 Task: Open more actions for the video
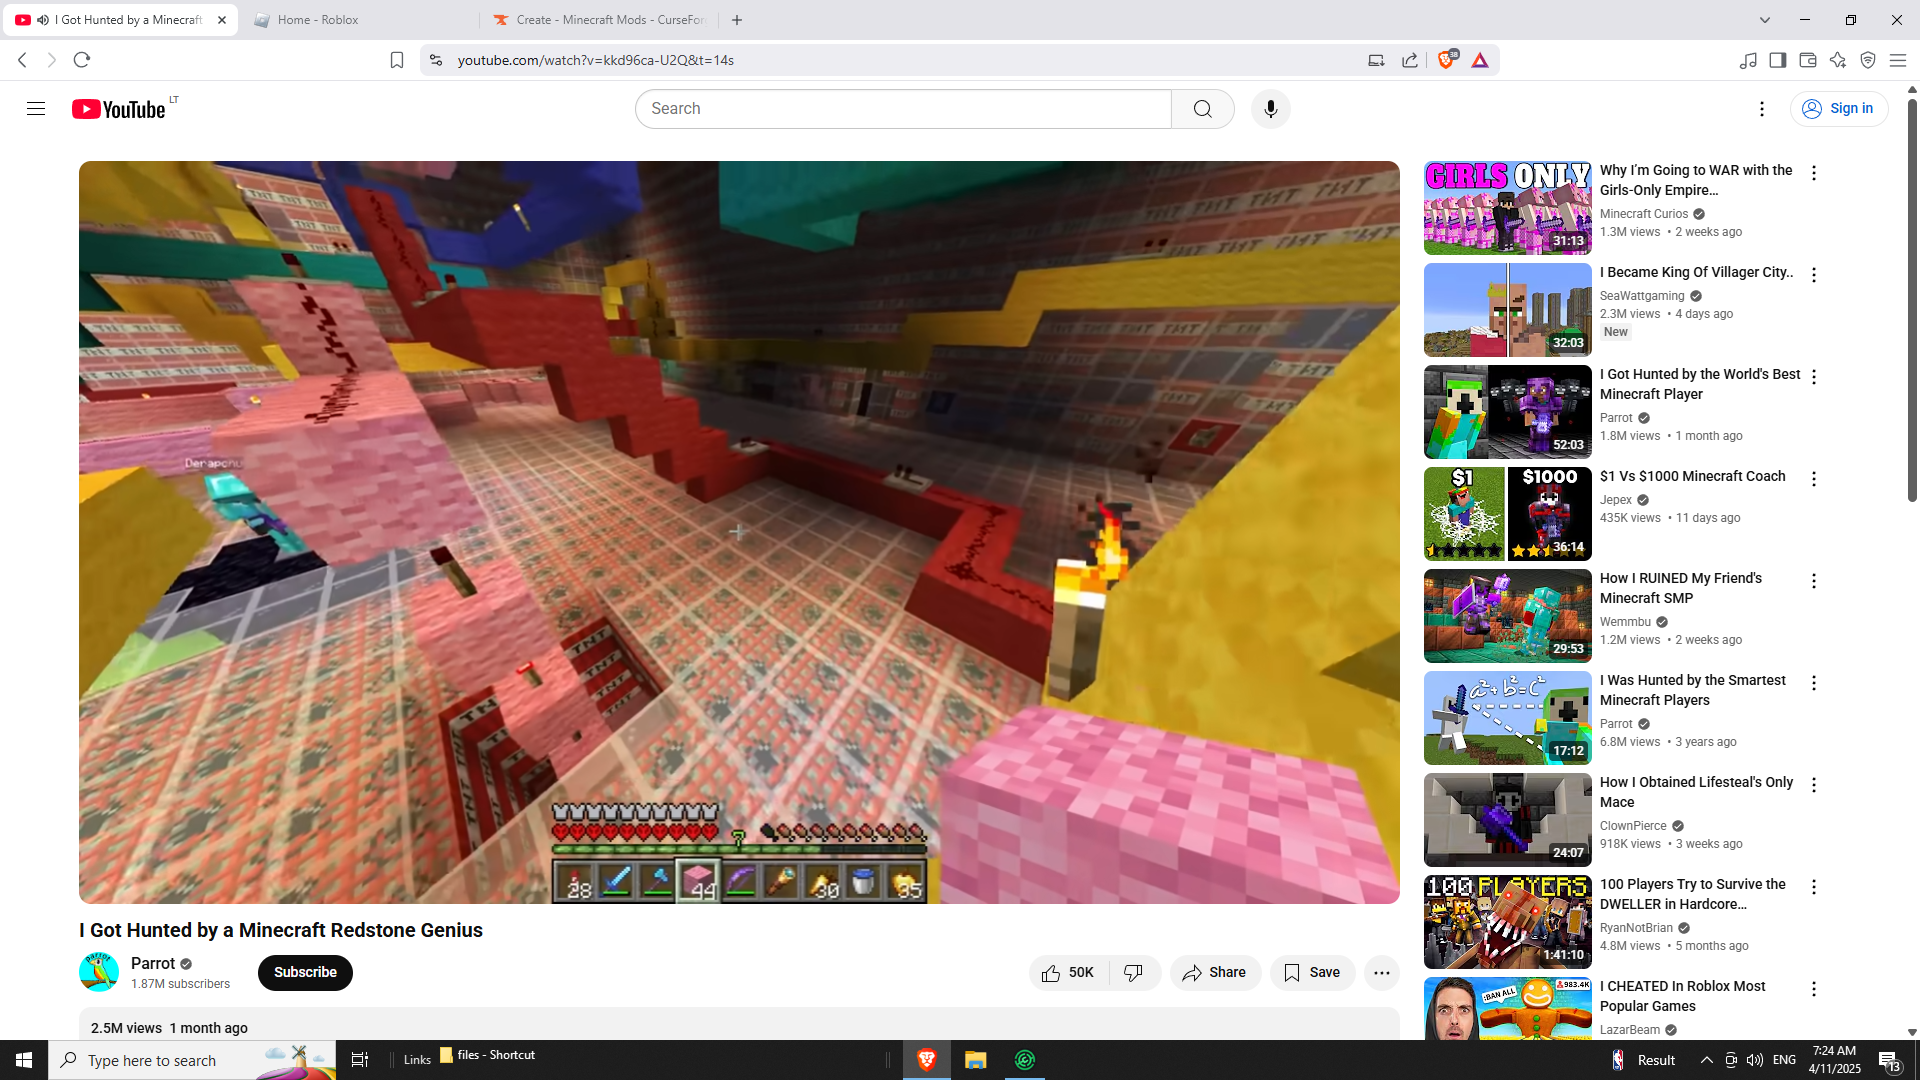click(1381, 973)
